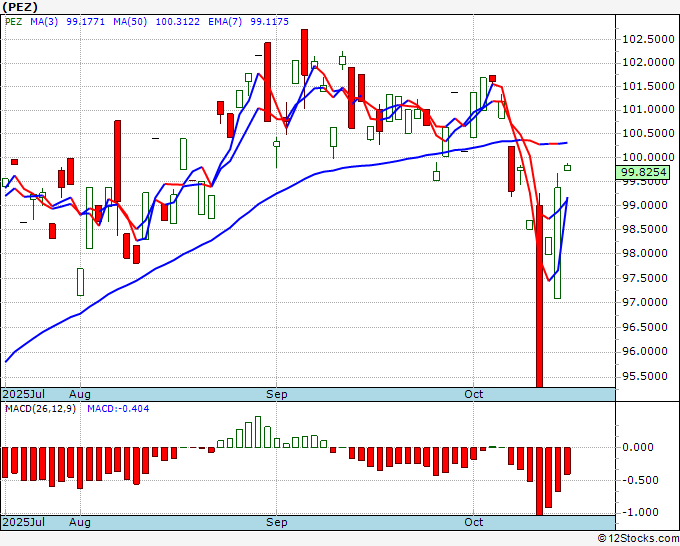Viewport: 680px width, 546px height.
Task: Click the 101.0000 price axis label
Action: 648,110
